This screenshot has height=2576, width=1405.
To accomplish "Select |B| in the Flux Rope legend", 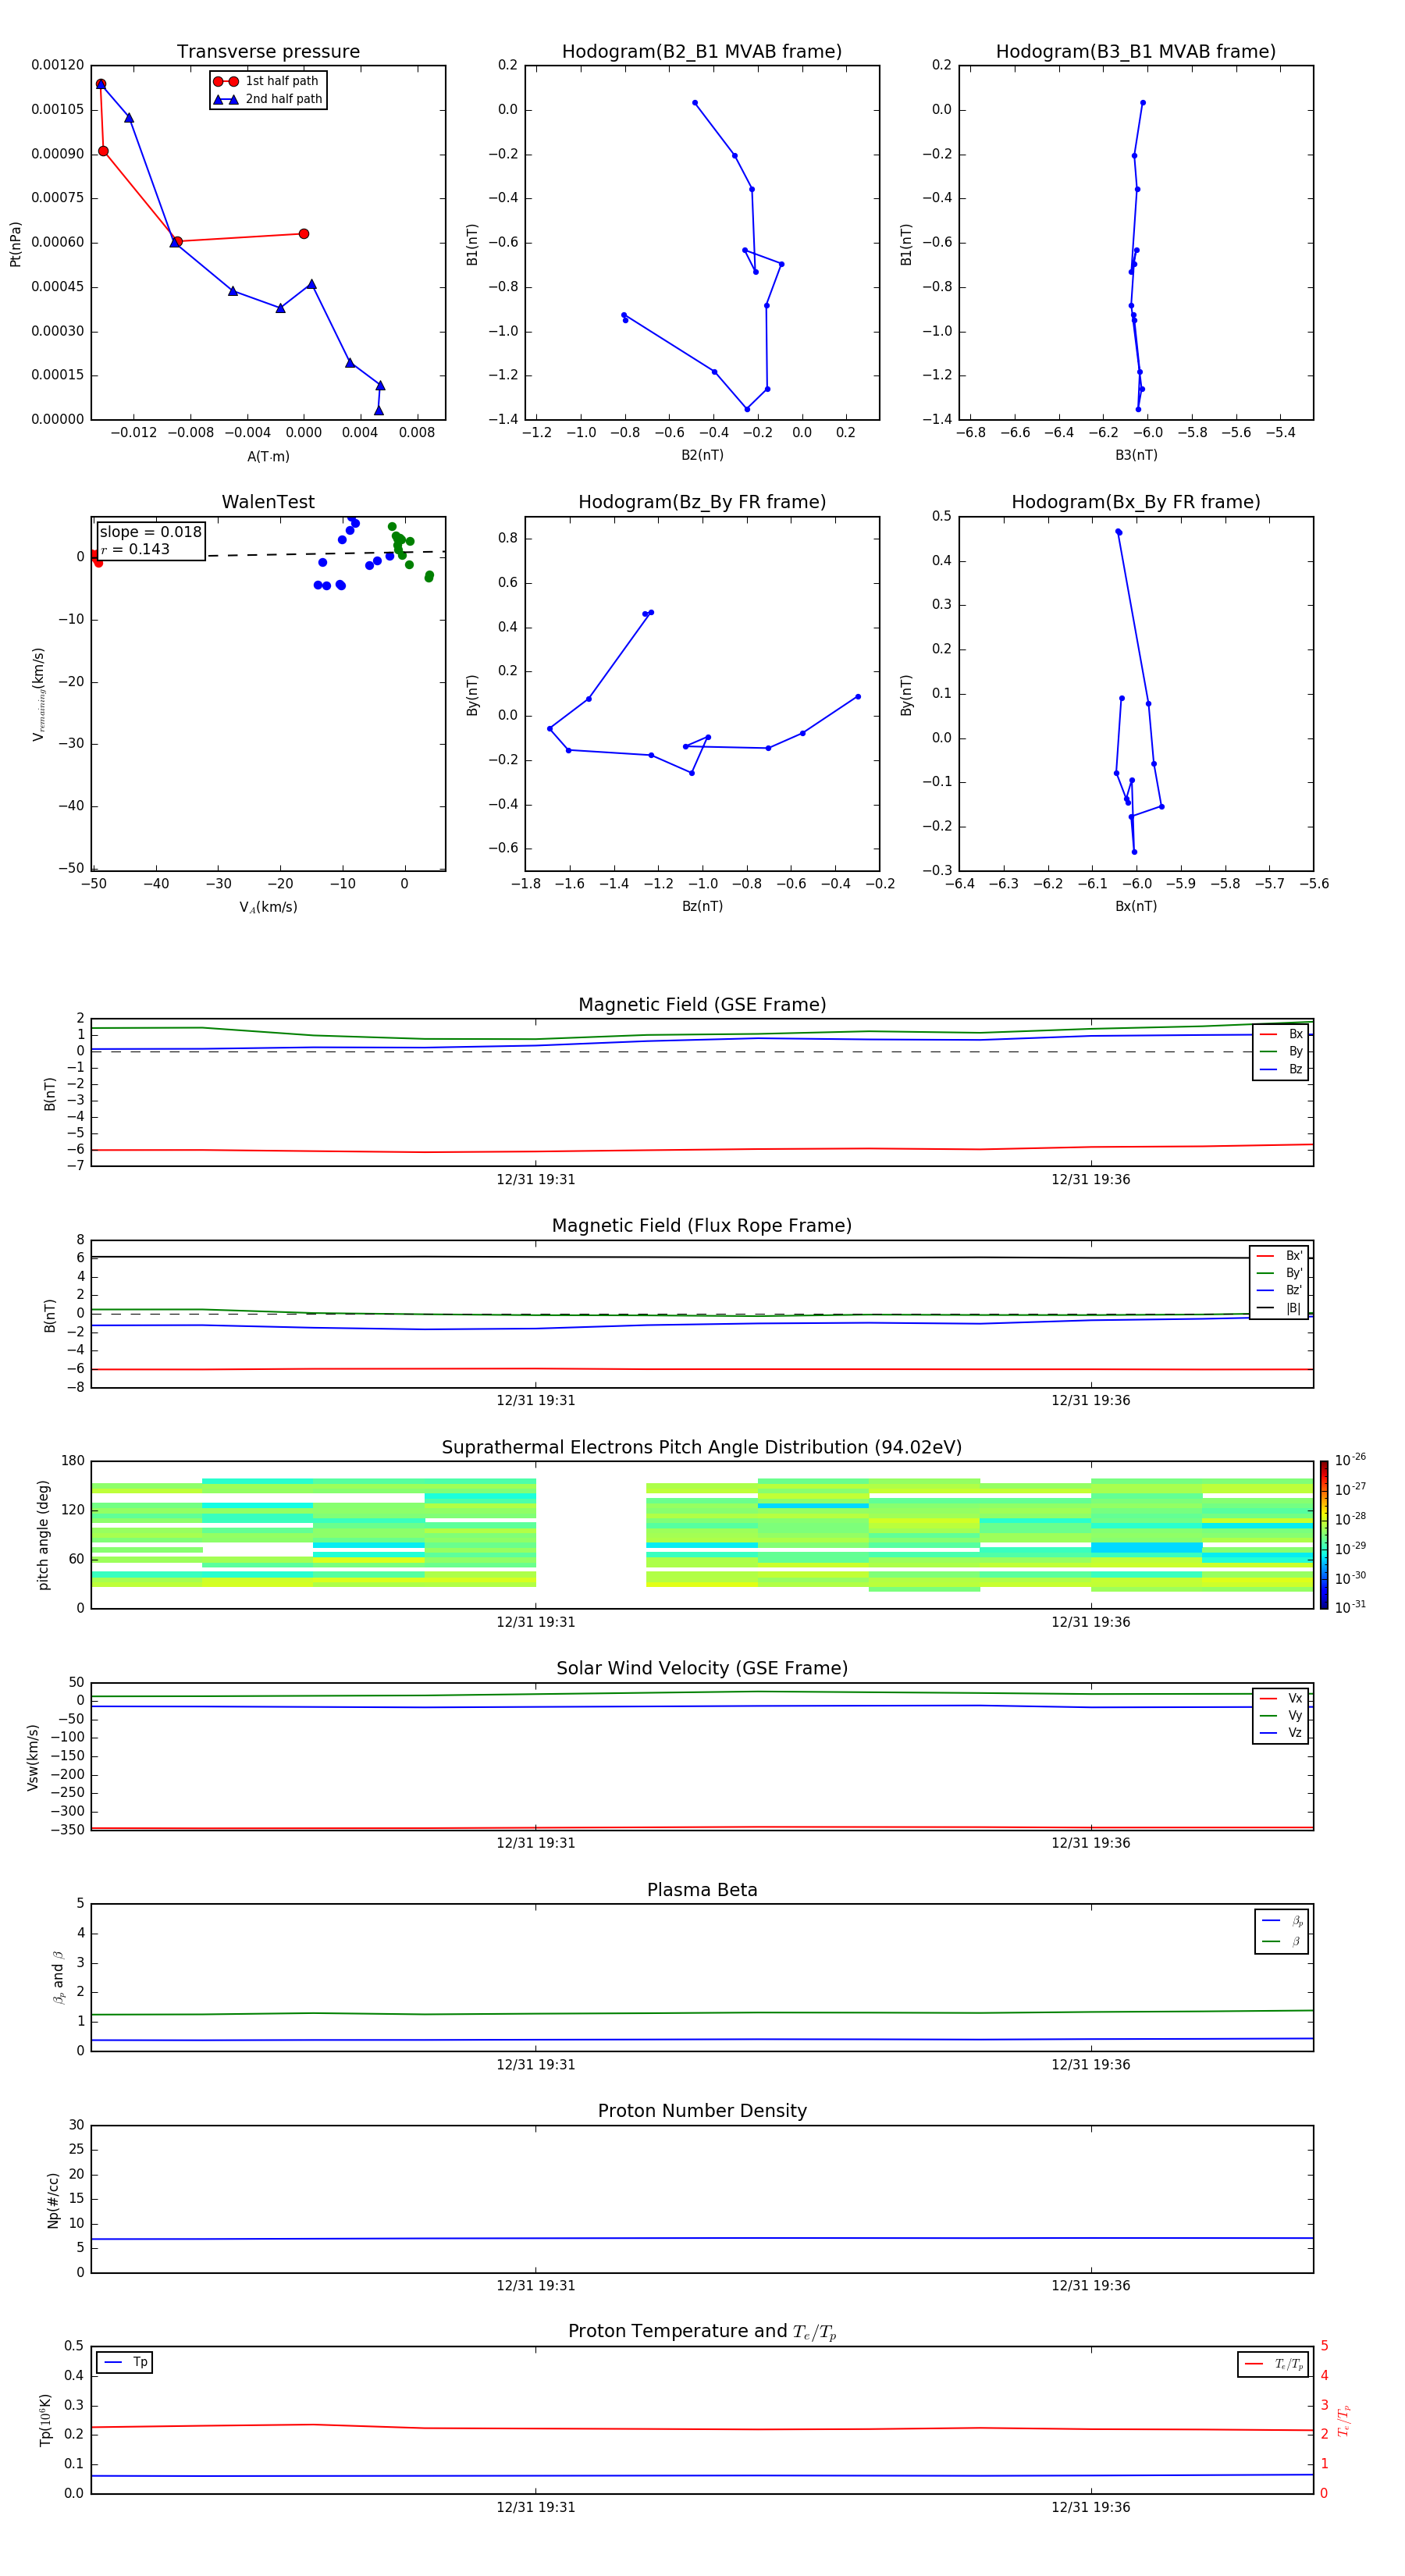I will [1279, 1308].
